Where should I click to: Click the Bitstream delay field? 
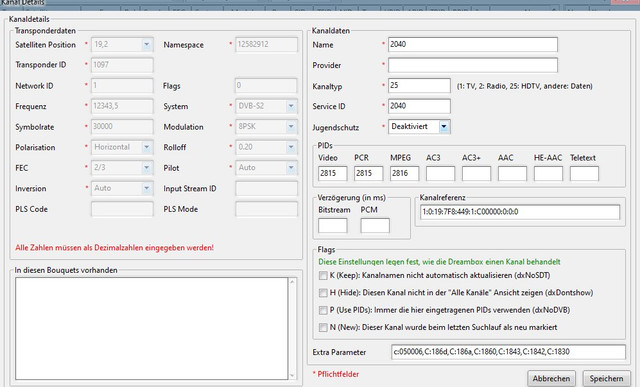[333, 225]
